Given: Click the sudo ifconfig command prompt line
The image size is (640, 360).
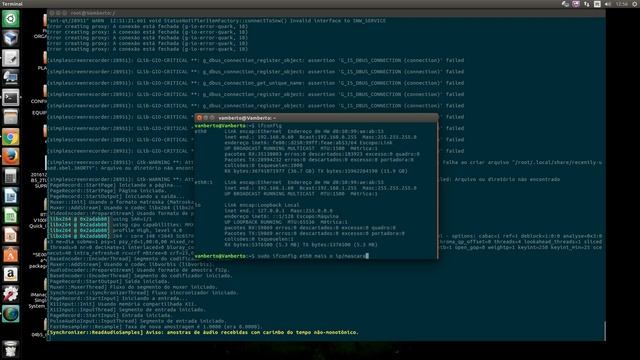Looking at the screenshot, I should (281, 256).
